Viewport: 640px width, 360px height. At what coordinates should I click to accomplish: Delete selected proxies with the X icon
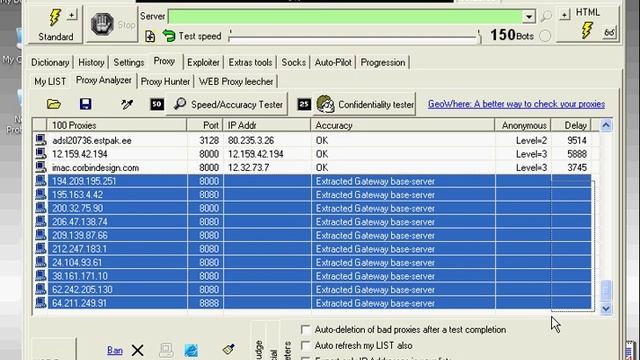point(138,350)
